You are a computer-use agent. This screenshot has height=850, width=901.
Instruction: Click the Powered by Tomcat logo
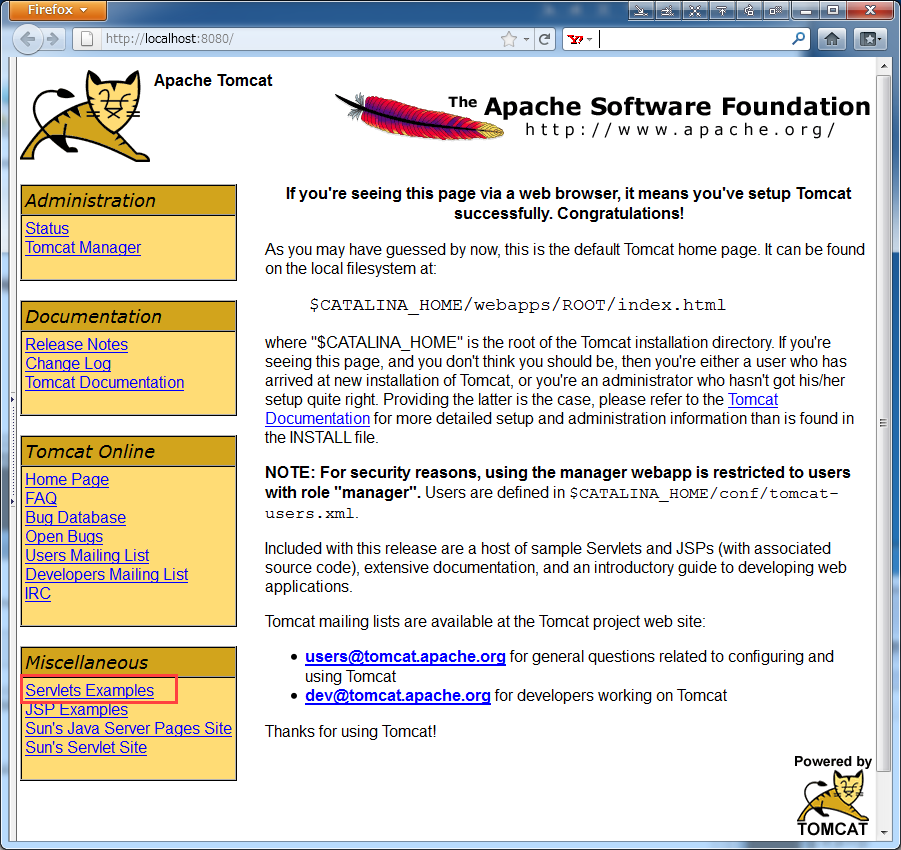[833, 796]
